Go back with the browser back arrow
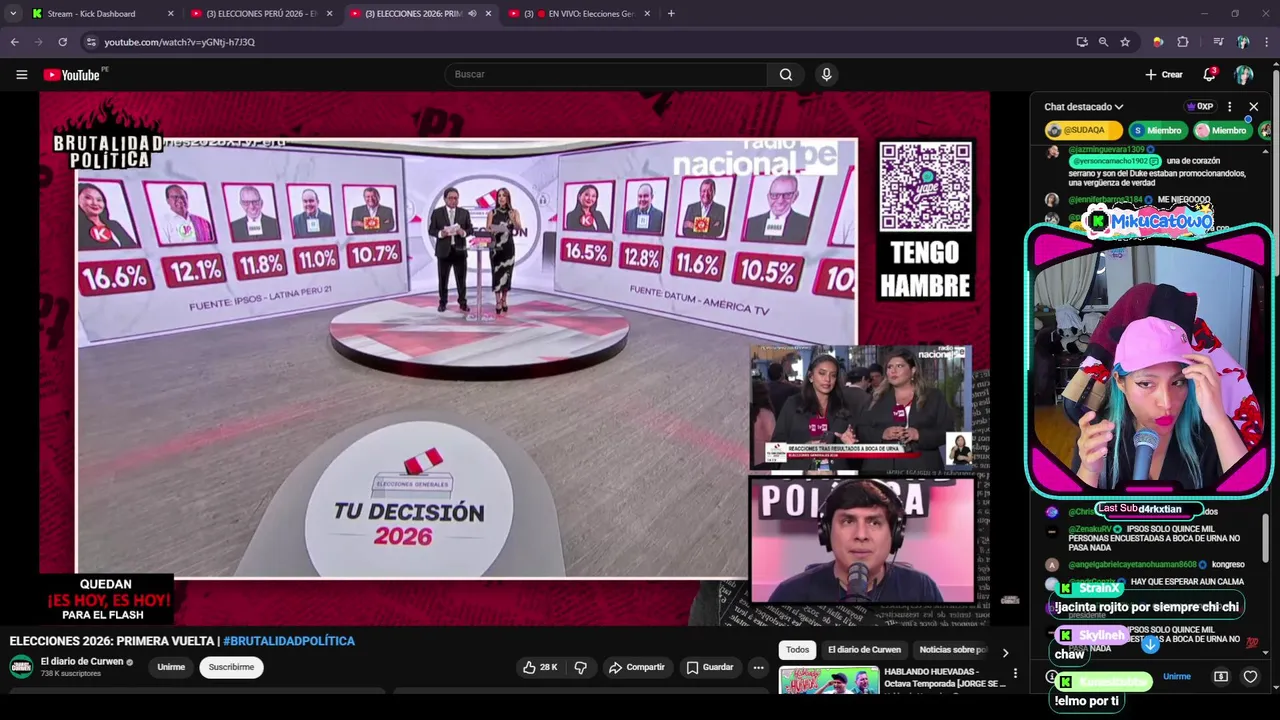 14,42
